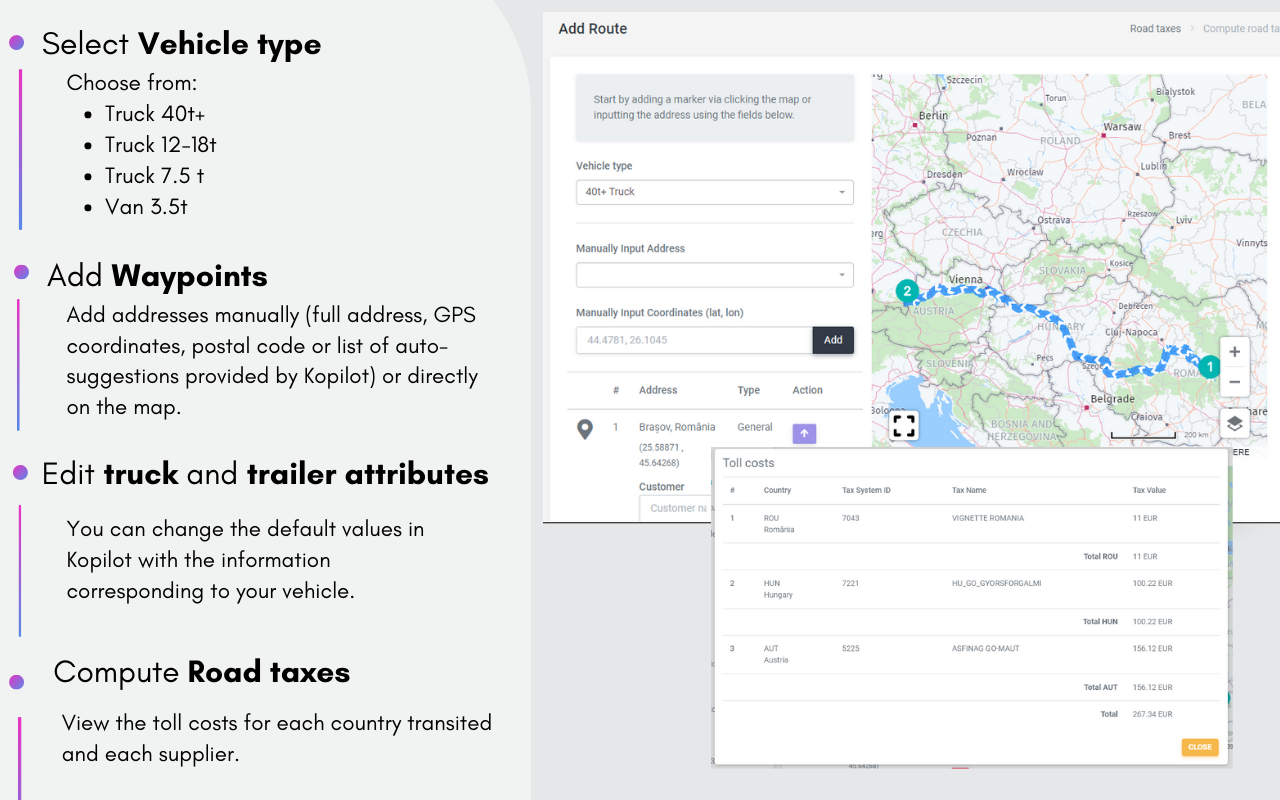Click the VIGNETTE ROMANIA row in toll table

coord(987,518)
